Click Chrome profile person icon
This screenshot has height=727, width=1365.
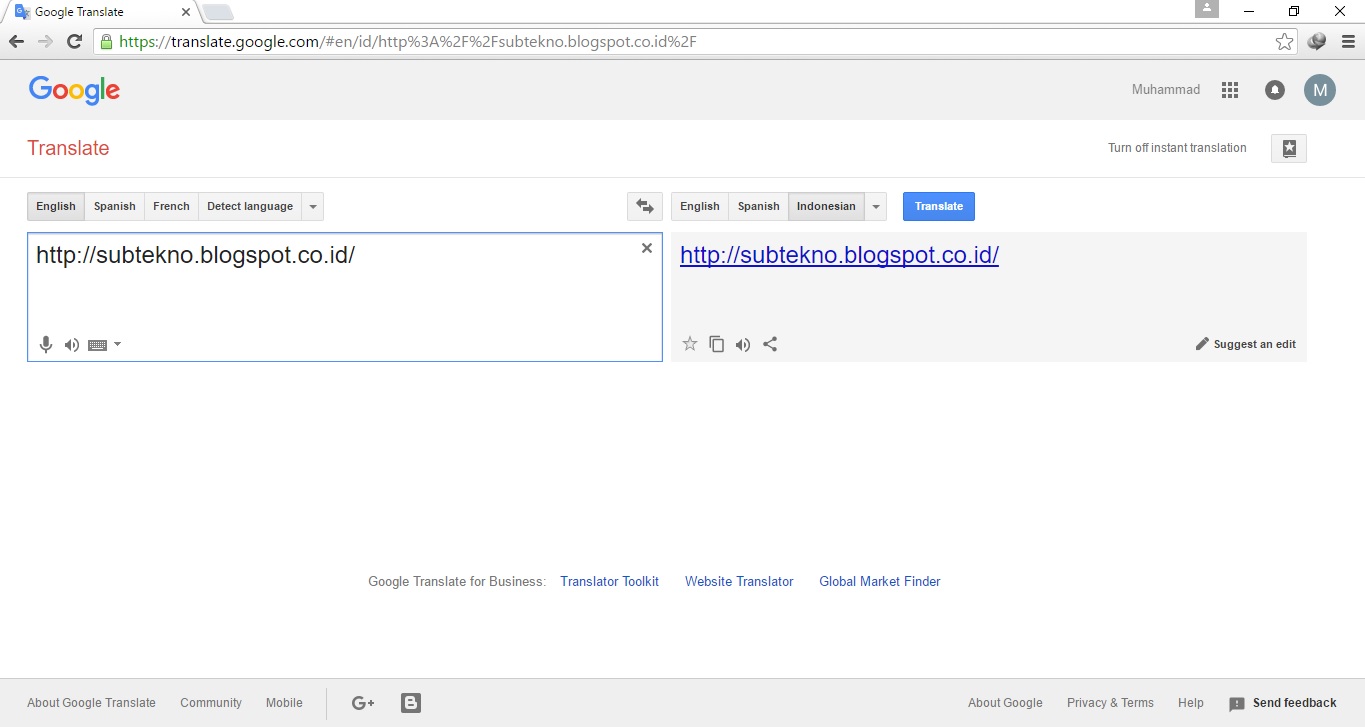coord(1207,8)
